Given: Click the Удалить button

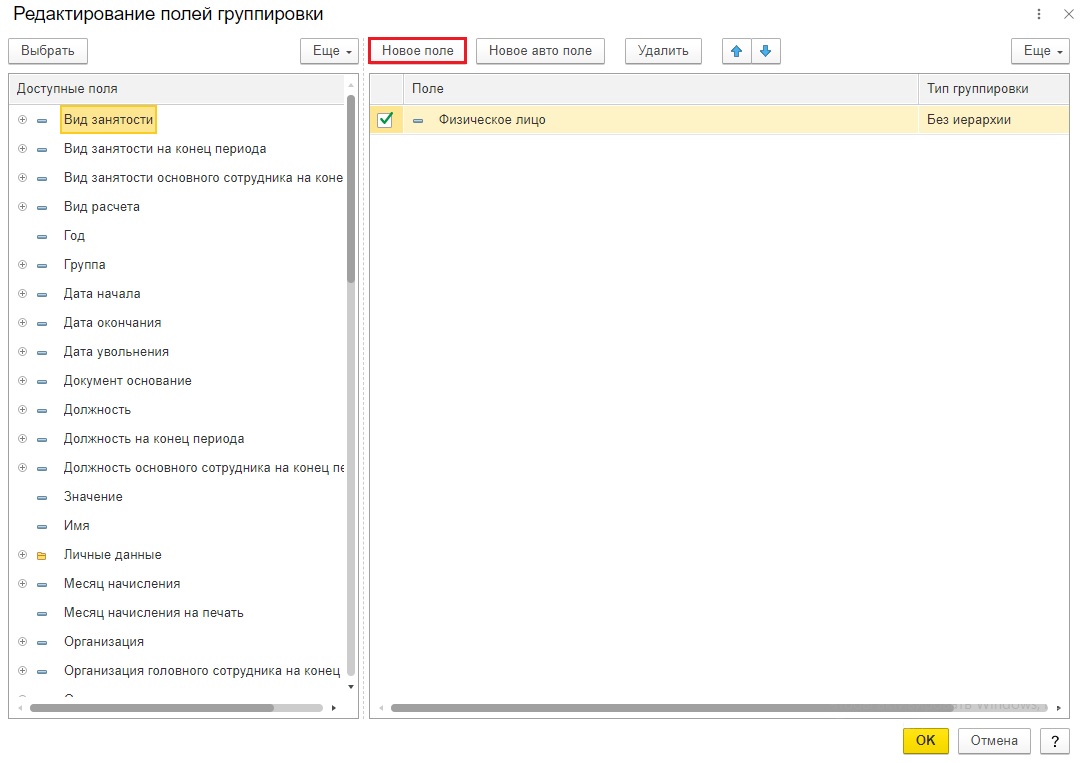Looking at the screenshot, I should (663, 50).
